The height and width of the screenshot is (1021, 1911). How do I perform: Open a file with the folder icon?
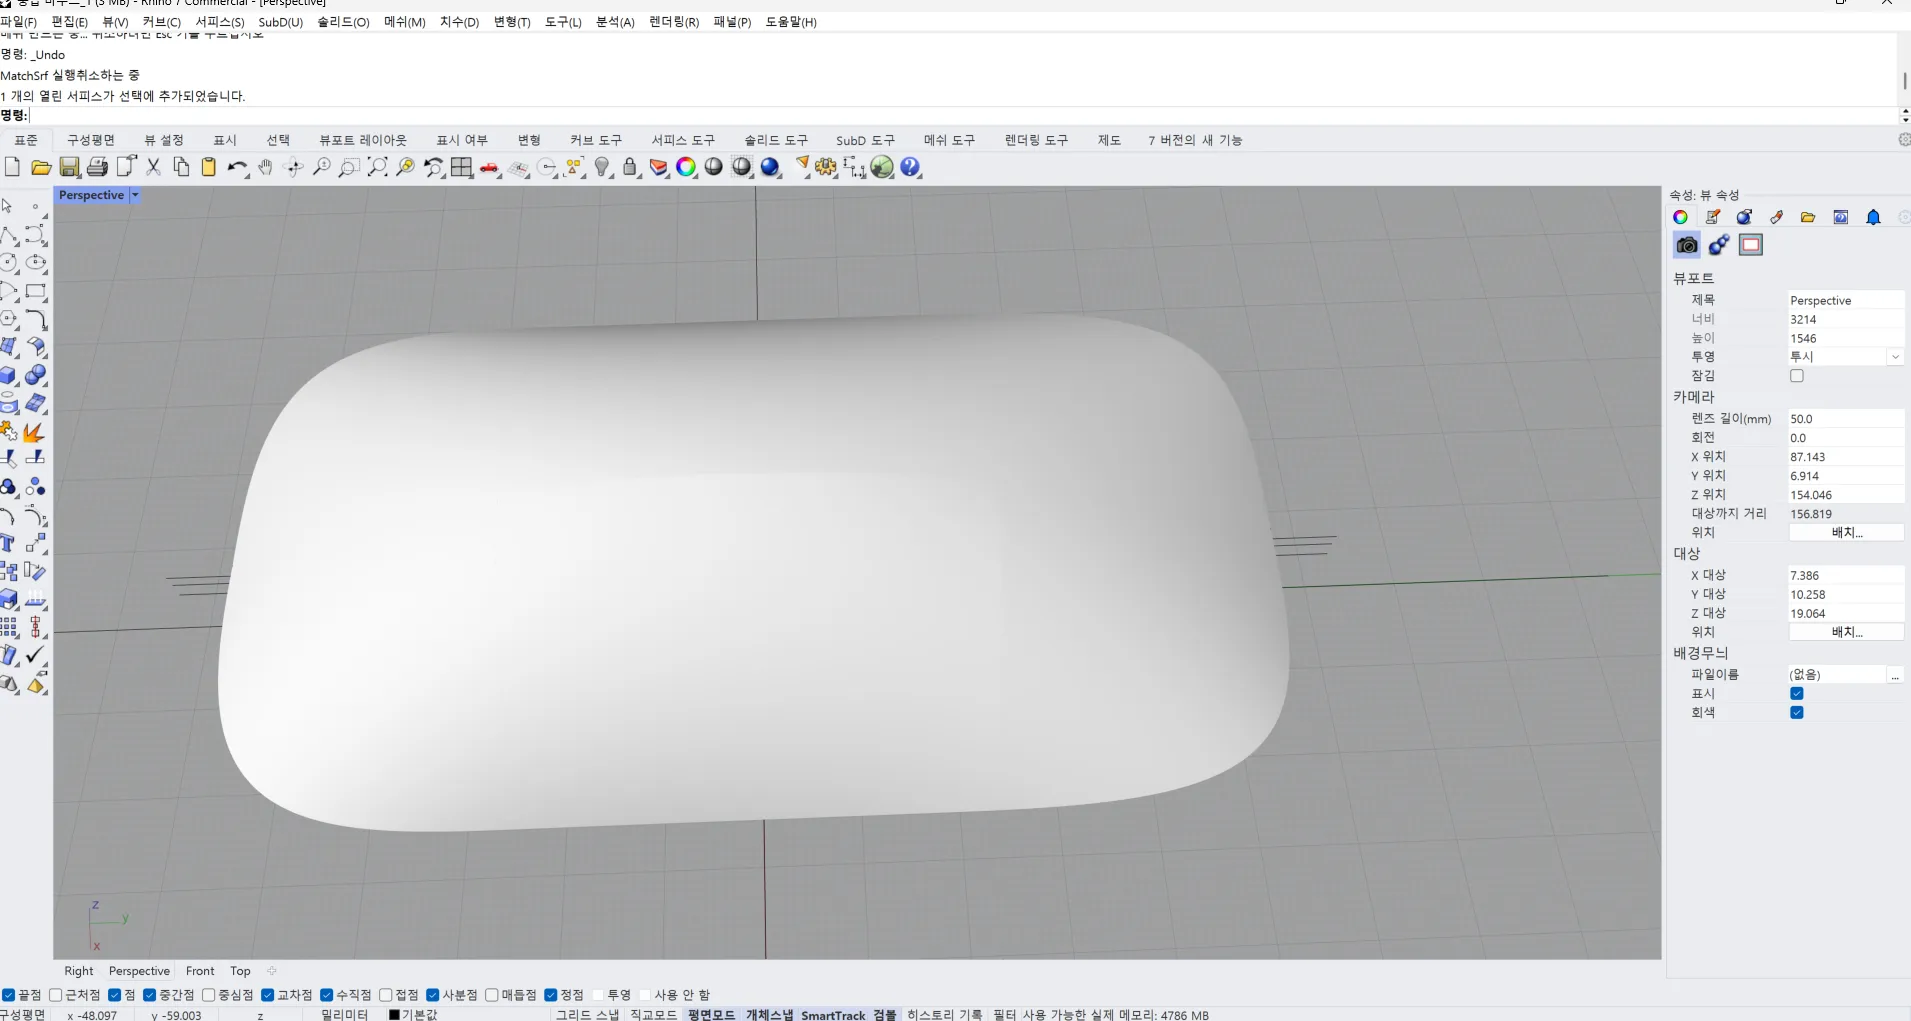(x=41, y=167)
